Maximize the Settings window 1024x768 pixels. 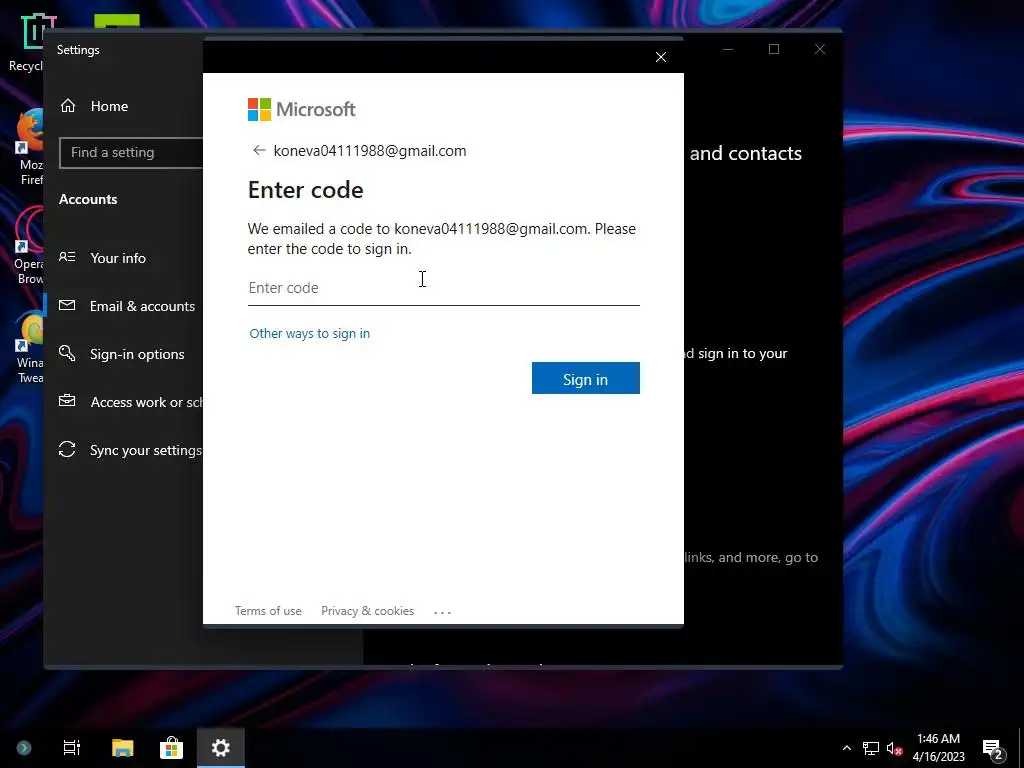point(774,50)
